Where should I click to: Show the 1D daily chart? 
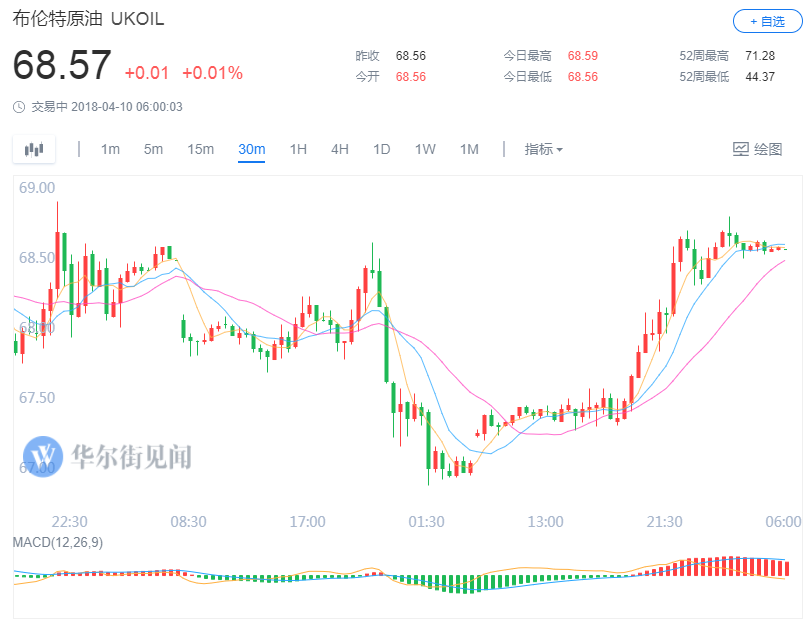pos(381,149)
